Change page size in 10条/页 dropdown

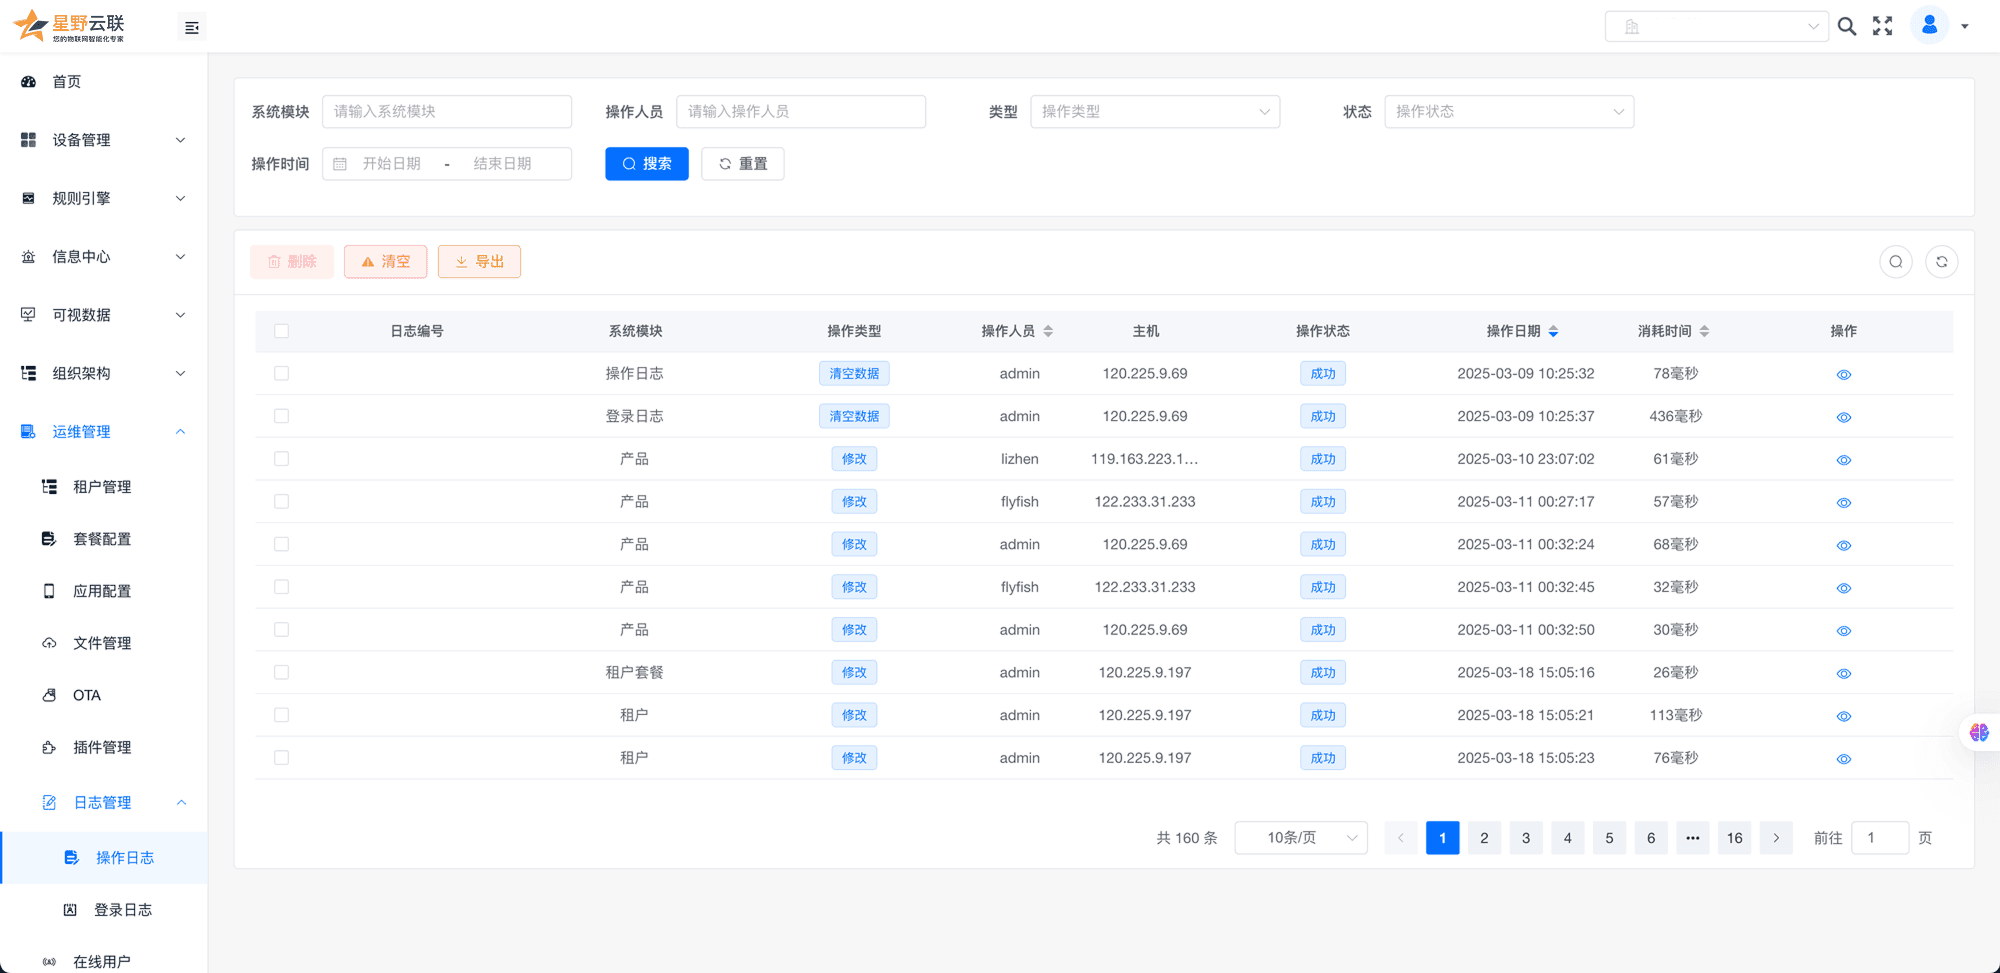pyautogui.click(x=1300, y=838)
